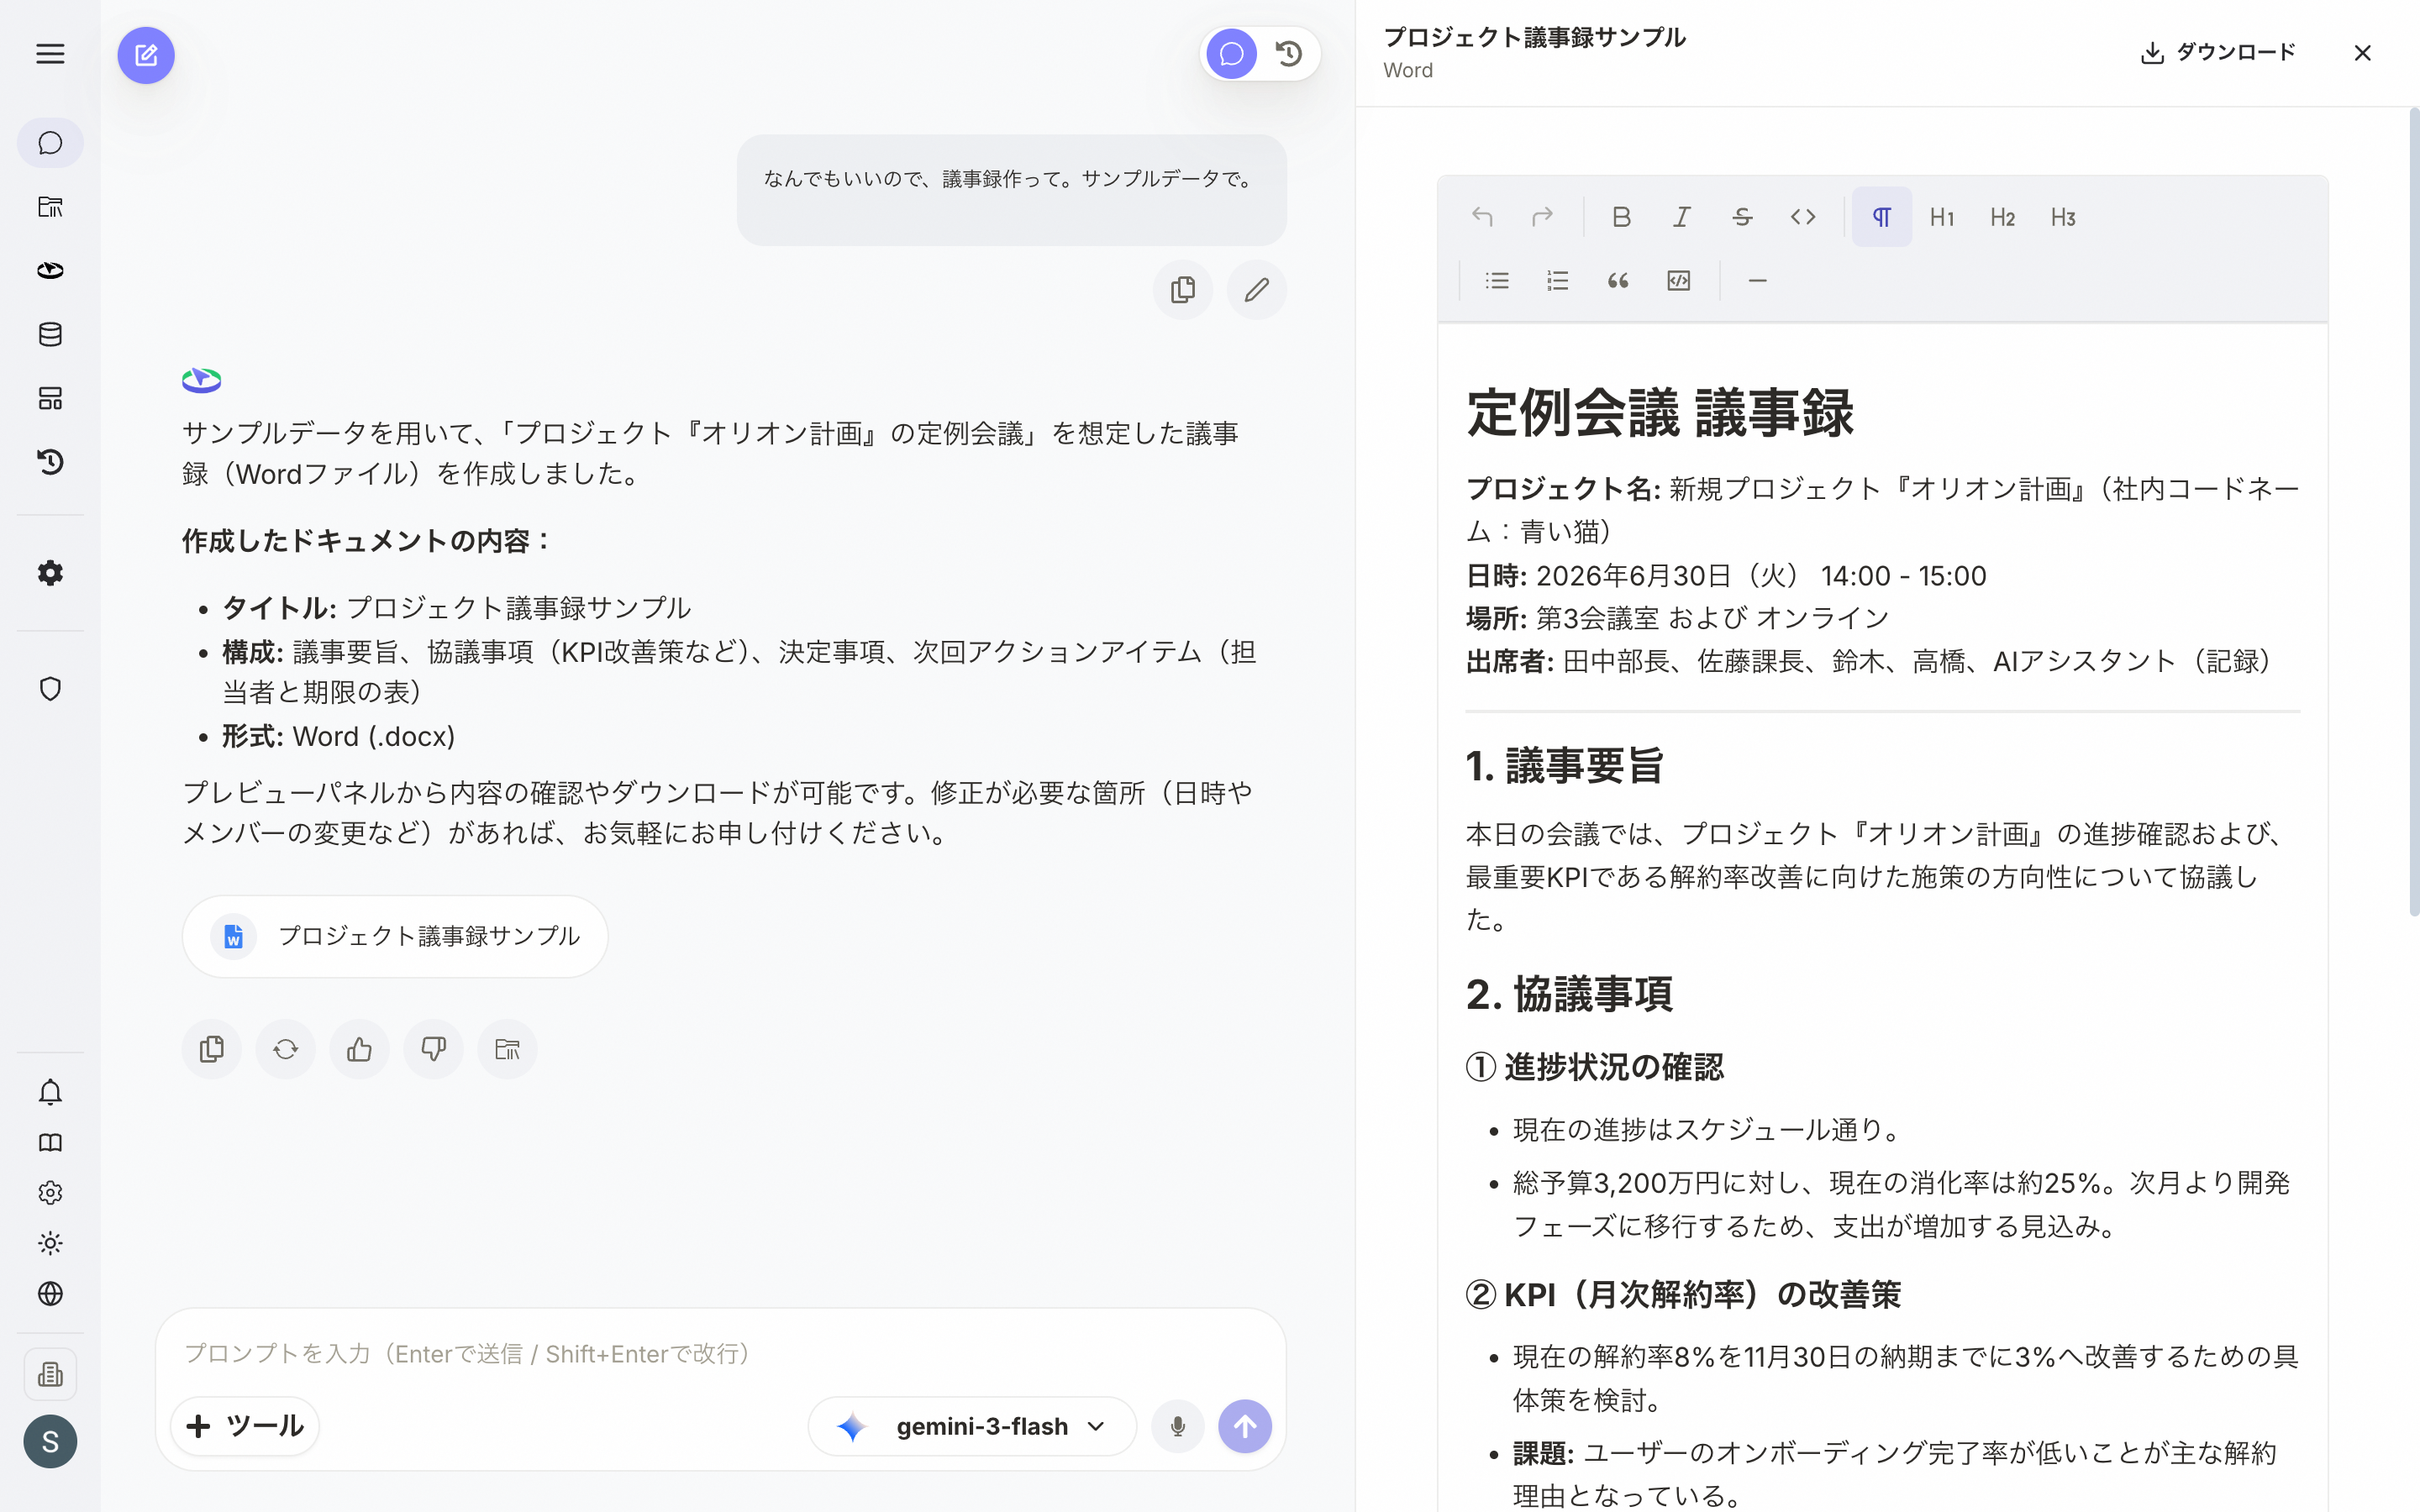The height and width of the screenshot is (1512, 2420).
Task: Insert a bulleted list
Action: click(x=1497, y=281)
